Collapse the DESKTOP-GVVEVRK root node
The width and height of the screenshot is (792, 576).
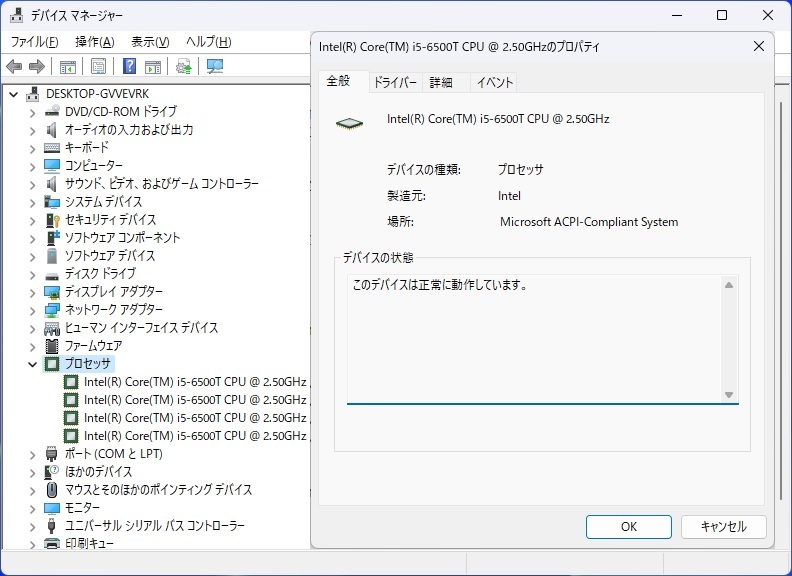click(x=14, y=94)
